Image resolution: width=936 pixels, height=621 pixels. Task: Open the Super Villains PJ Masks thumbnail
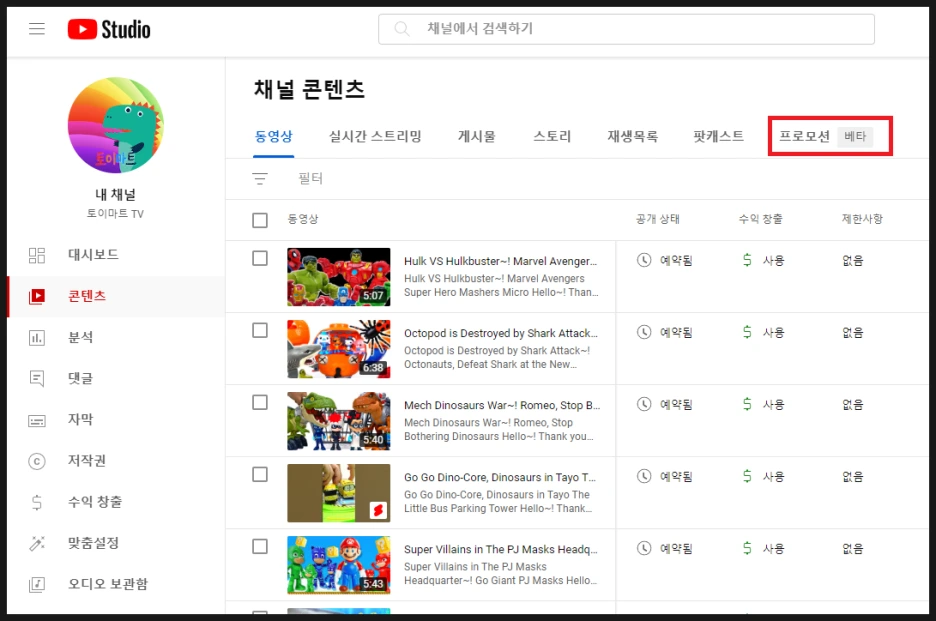(338, 565)
